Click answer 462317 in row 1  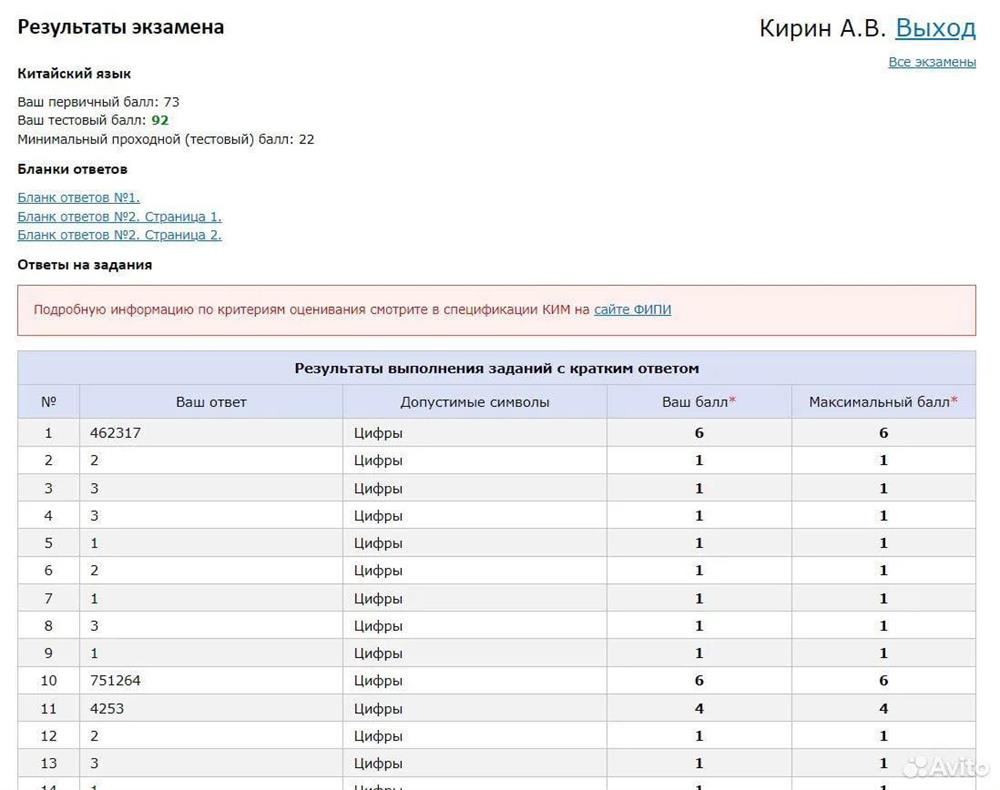click(x=115, y=433)
